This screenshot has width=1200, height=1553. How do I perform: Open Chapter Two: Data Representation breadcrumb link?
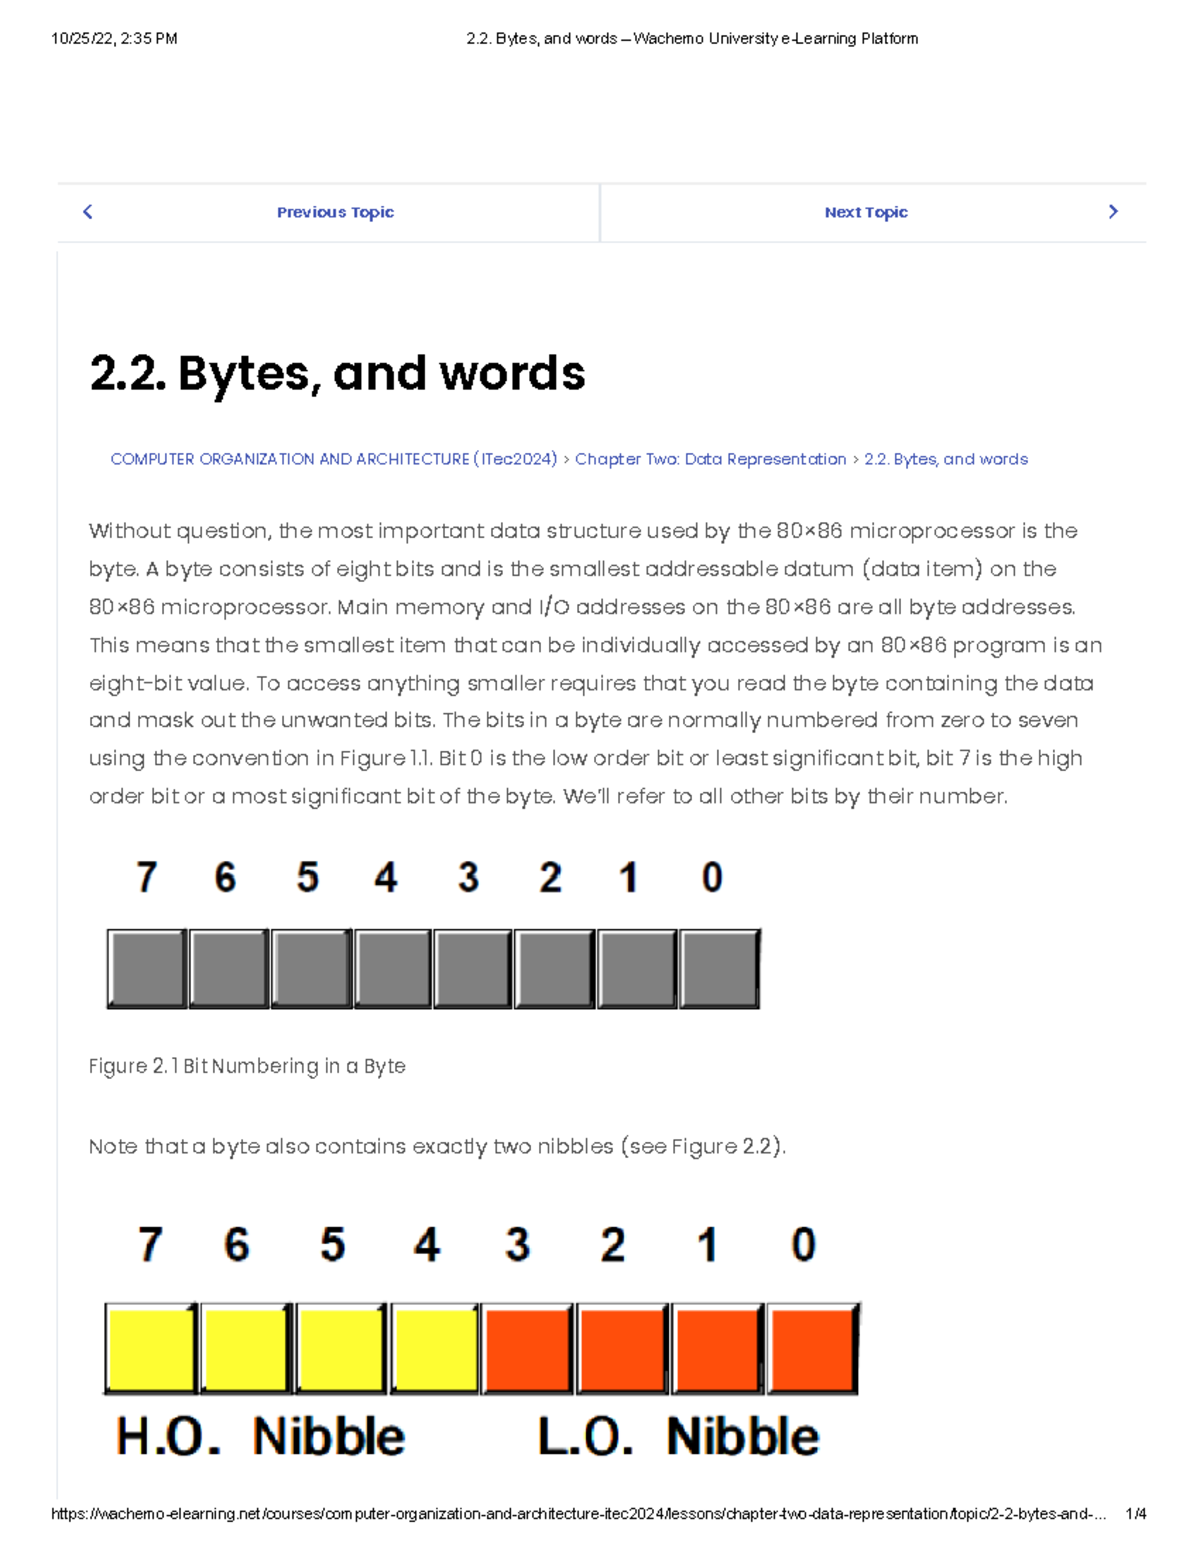711,459
